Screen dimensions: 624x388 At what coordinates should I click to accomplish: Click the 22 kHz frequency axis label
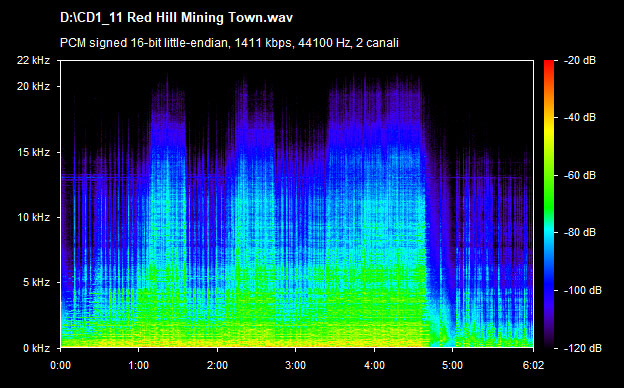(33, 60)
